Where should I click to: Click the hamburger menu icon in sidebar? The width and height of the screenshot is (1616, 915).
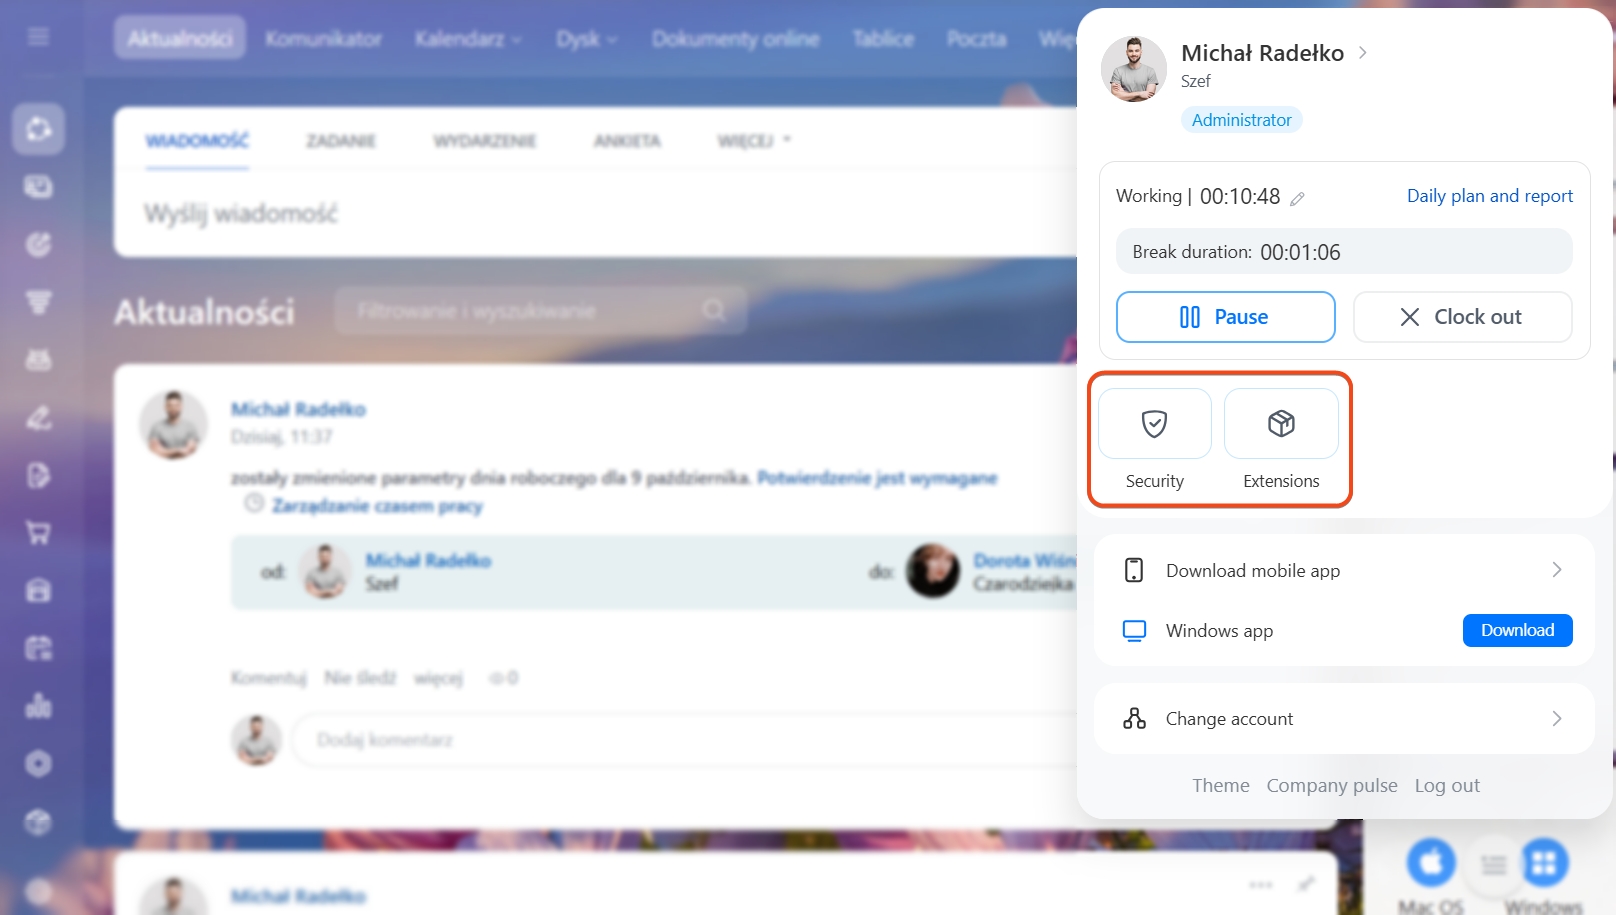coord(39,37)
